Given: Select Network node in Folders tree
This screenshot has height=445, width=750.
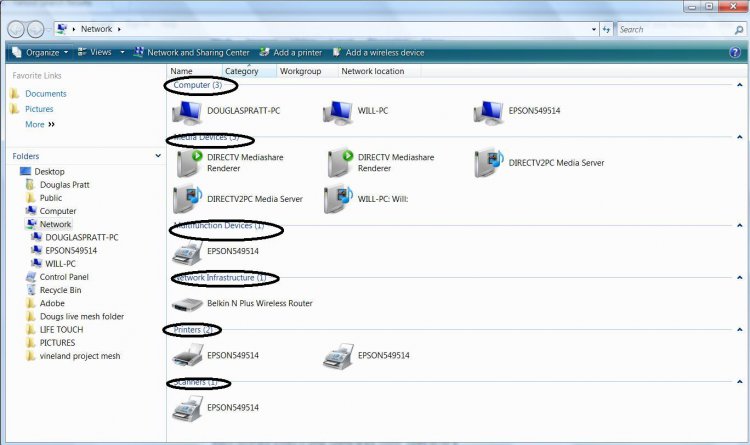Looking at the screenshot, I should tap(55, 224).
